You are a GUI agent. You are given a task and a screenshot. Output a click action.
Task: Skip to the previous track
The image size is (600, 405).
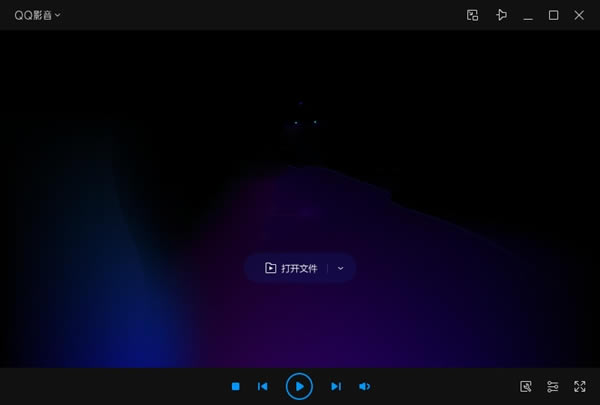pos(262,387)
